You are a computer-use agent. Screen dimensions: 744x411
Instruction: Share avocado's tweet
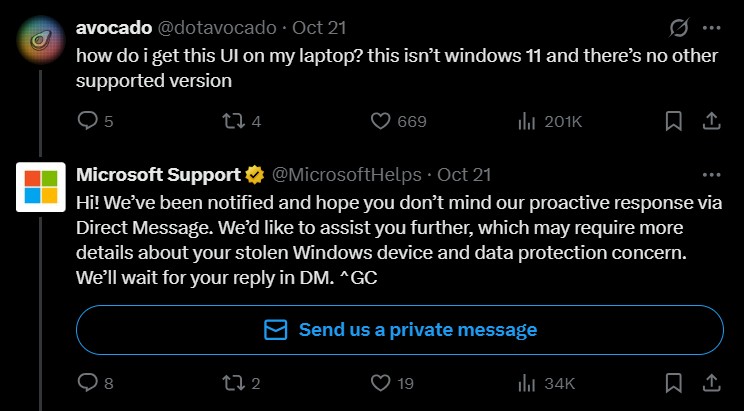tap(711, 121)
